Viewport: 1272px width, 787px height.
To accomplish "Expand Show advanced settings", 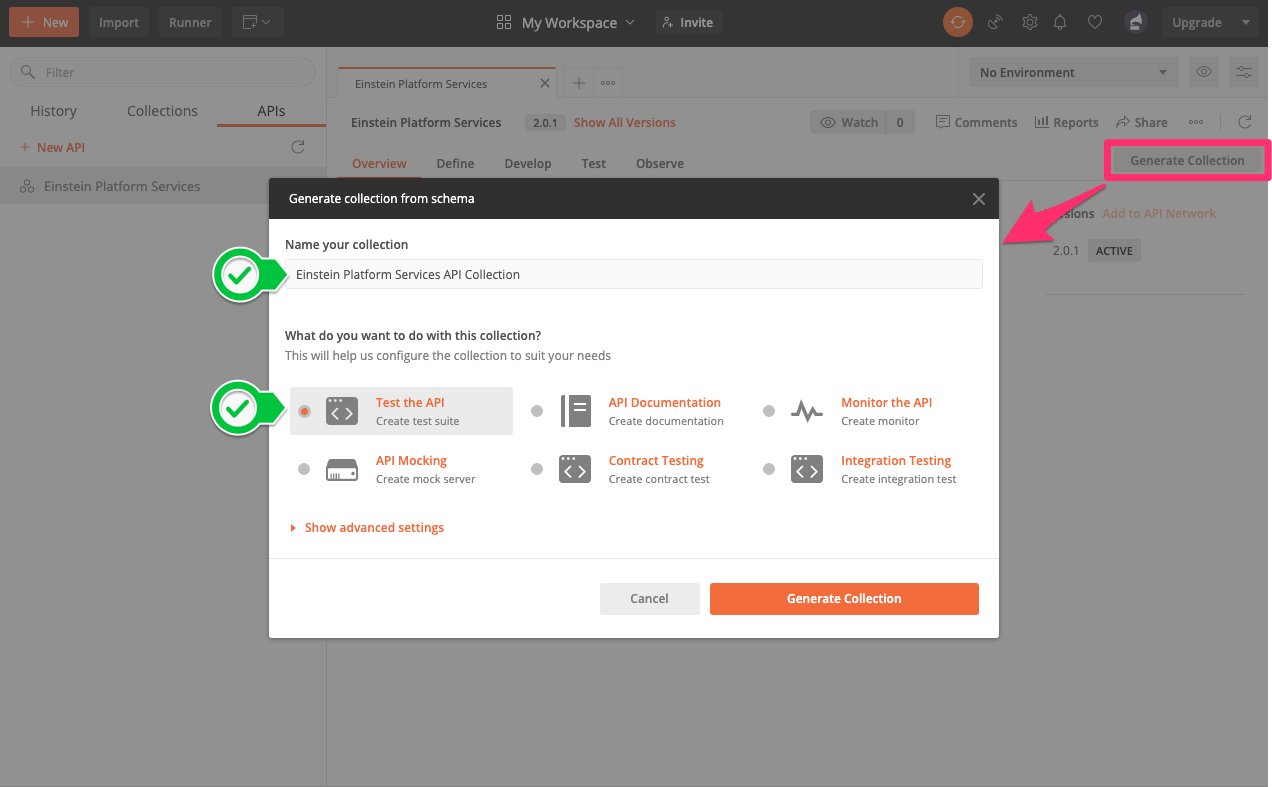I will (x=367, y=527).
